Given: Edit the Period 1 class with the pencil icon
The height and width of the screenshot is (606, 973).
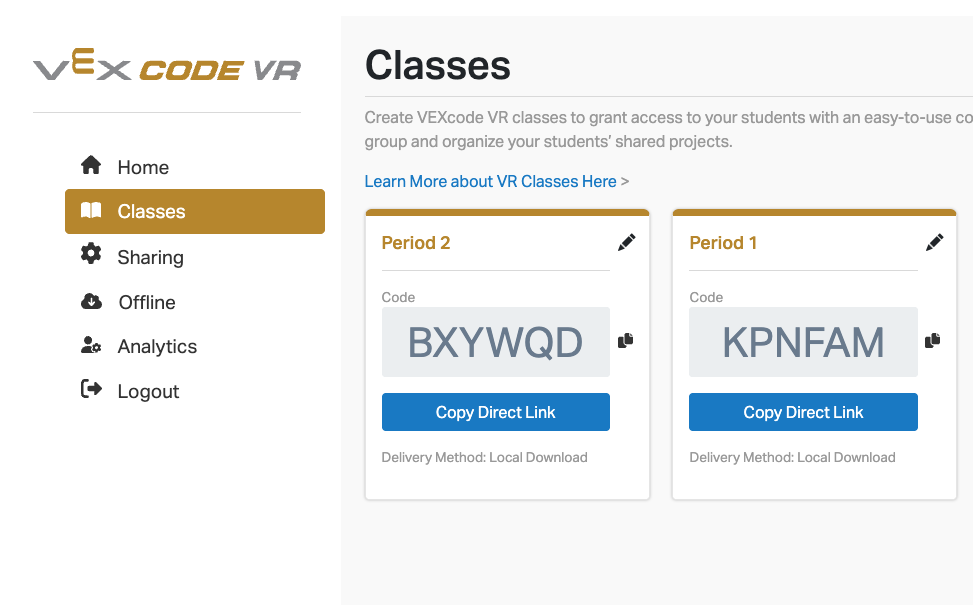Looking at the screenshot, I should (934, 242).
